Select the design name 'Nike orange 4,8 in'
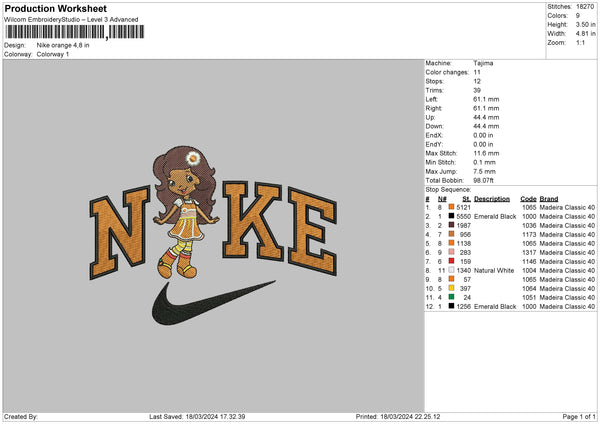This screenshot has width=600, height=424. [63, 45]
